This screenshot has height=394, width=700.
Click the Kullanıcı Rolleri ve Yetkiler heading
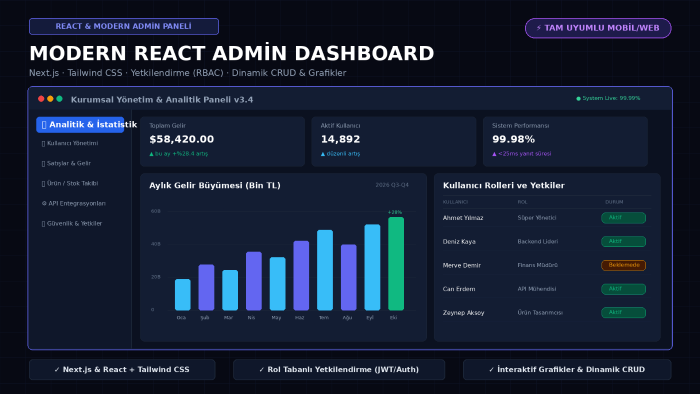[504, 185]
